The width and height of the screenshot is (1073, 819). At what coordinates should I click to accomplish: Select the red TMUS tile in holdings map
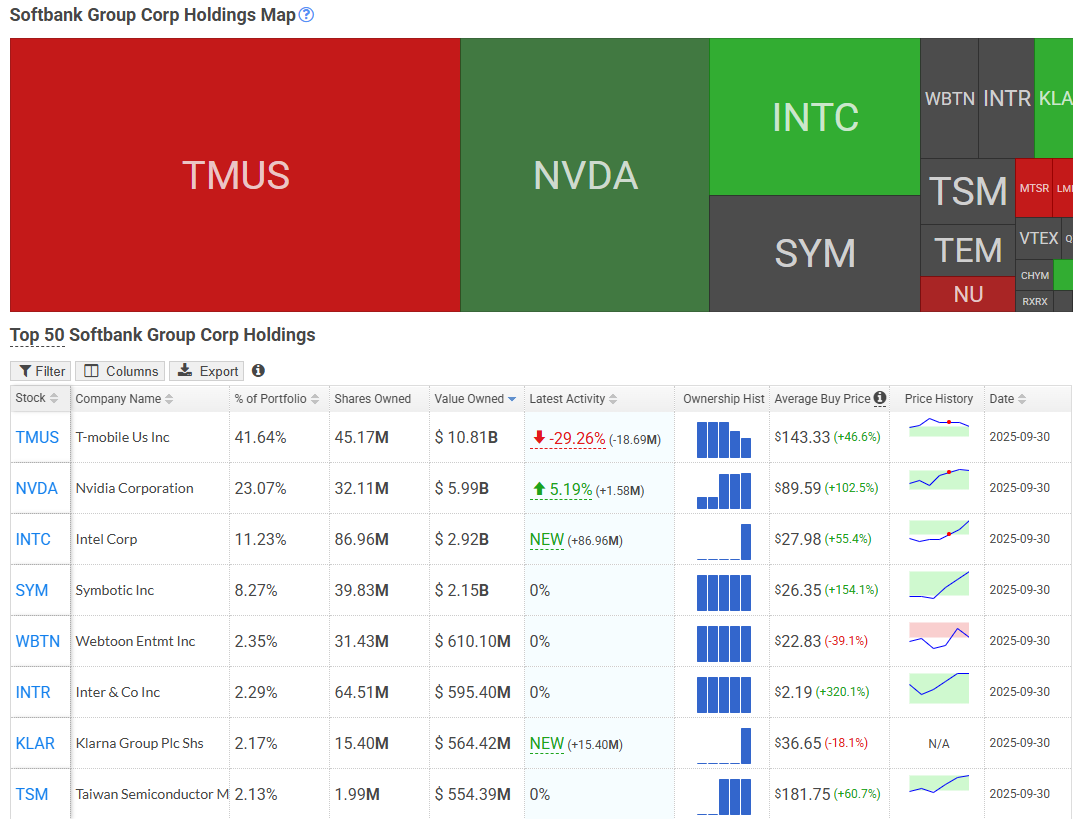(x=235, y=175)
